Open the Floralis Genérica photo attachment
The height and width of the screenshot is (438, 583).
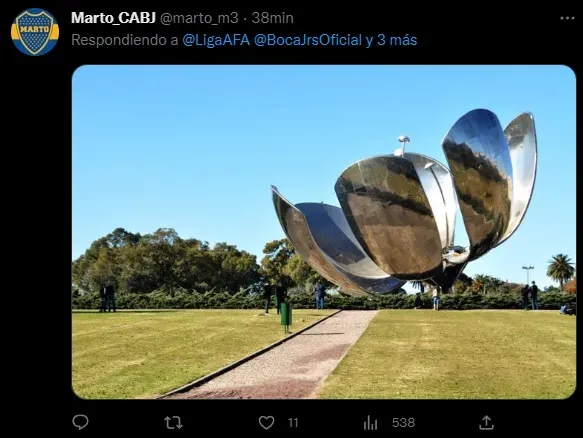click(324, 232)
